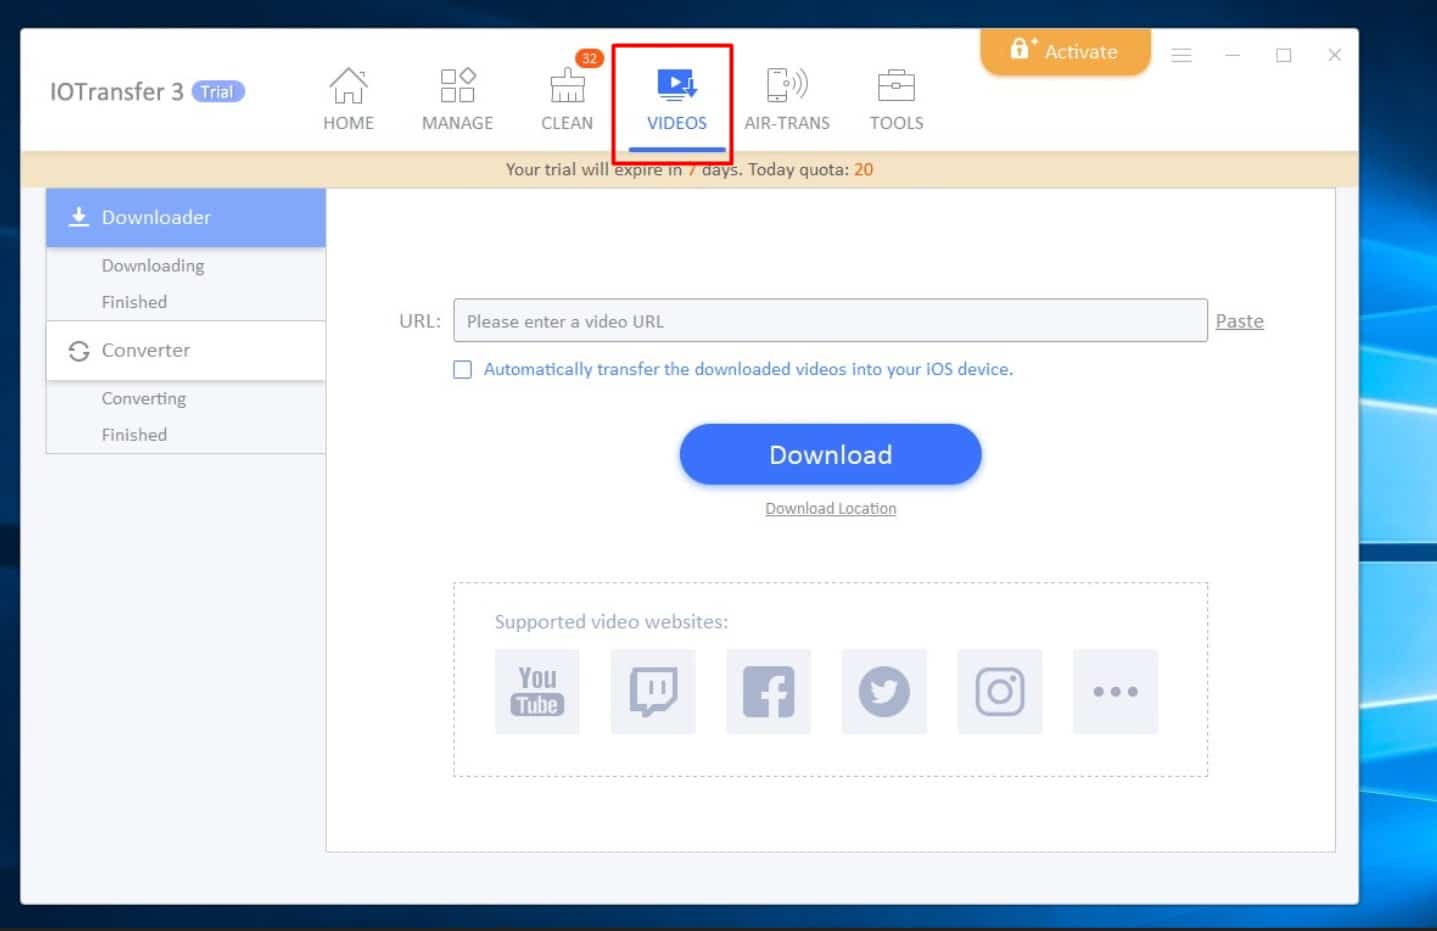Open the AIR-TRANS wireless transfer icon

(786, 88)
